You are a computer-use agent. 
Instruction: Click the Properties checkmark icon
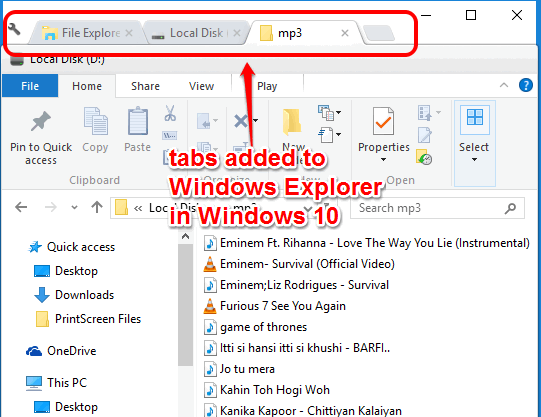[383, 121]
